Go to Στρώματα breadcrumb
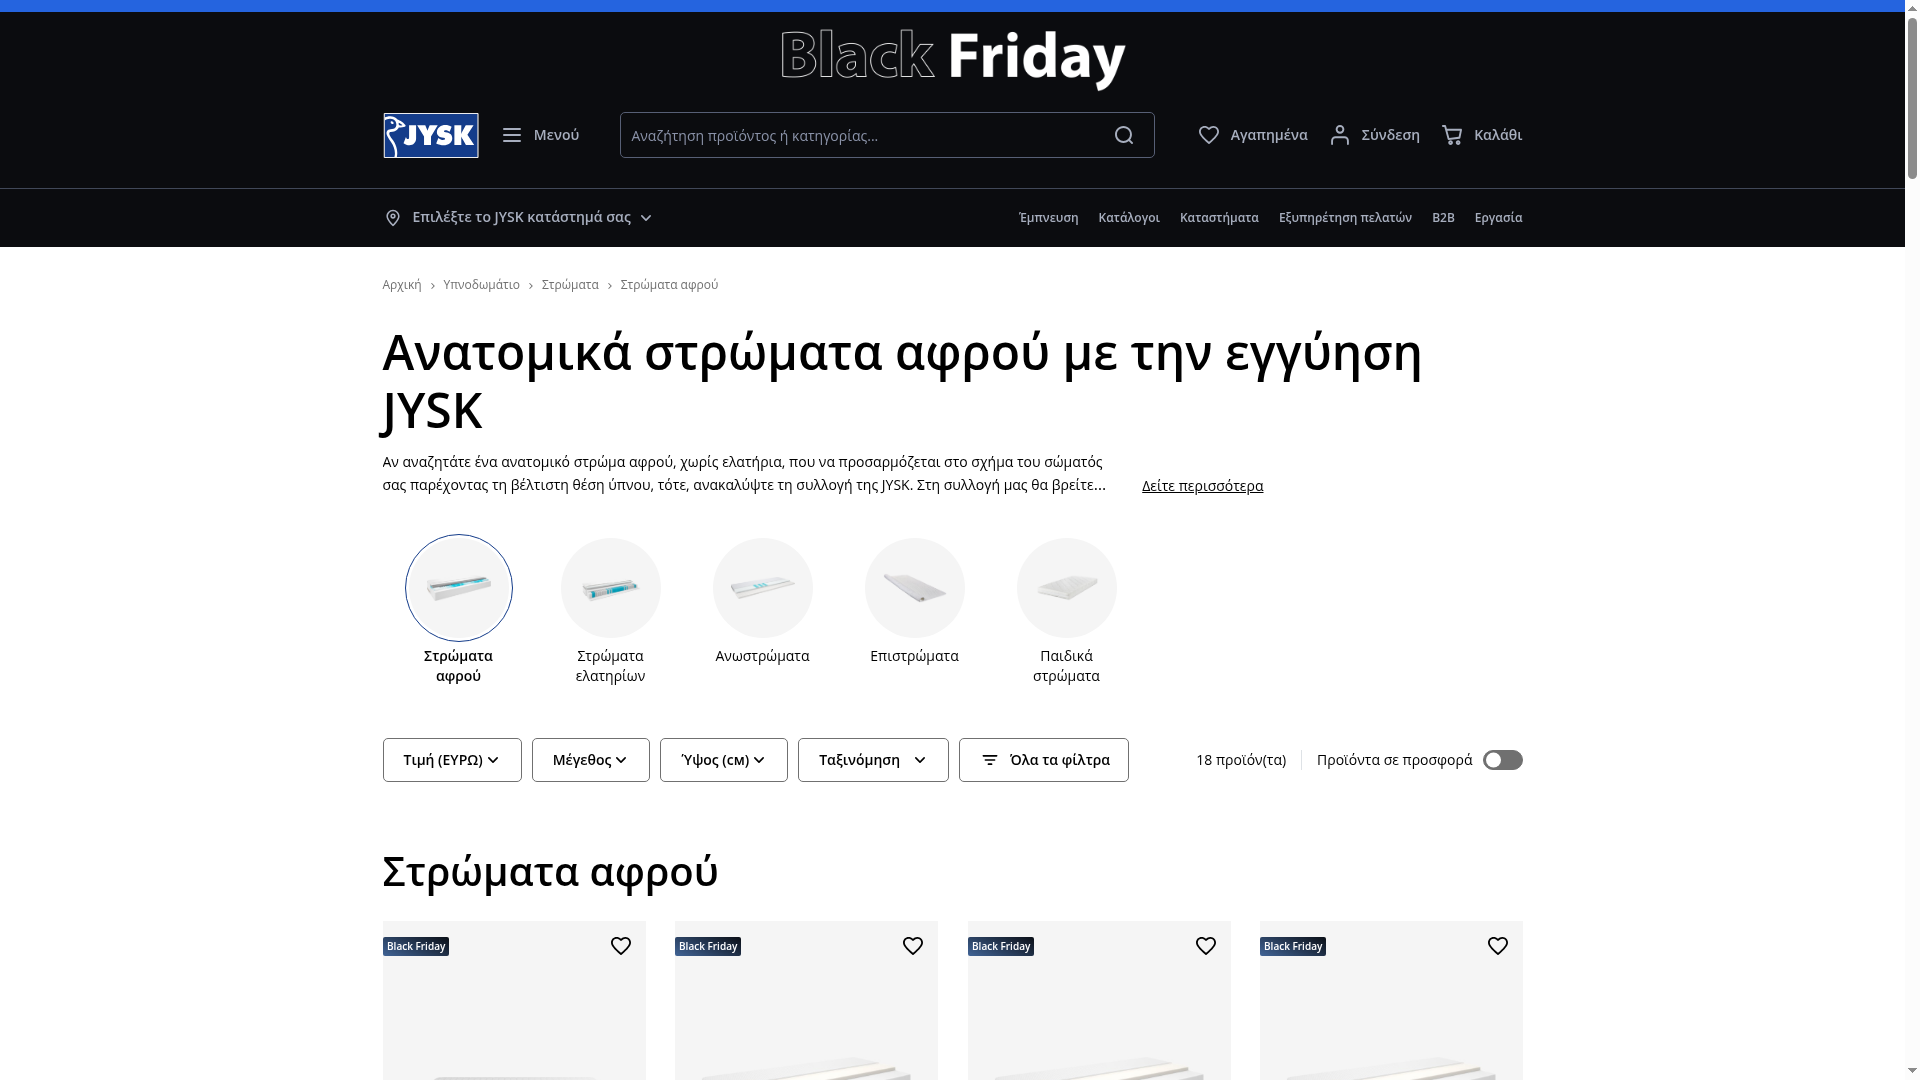Viewport: 1920px width, 1080px height. tap(570, 285)
